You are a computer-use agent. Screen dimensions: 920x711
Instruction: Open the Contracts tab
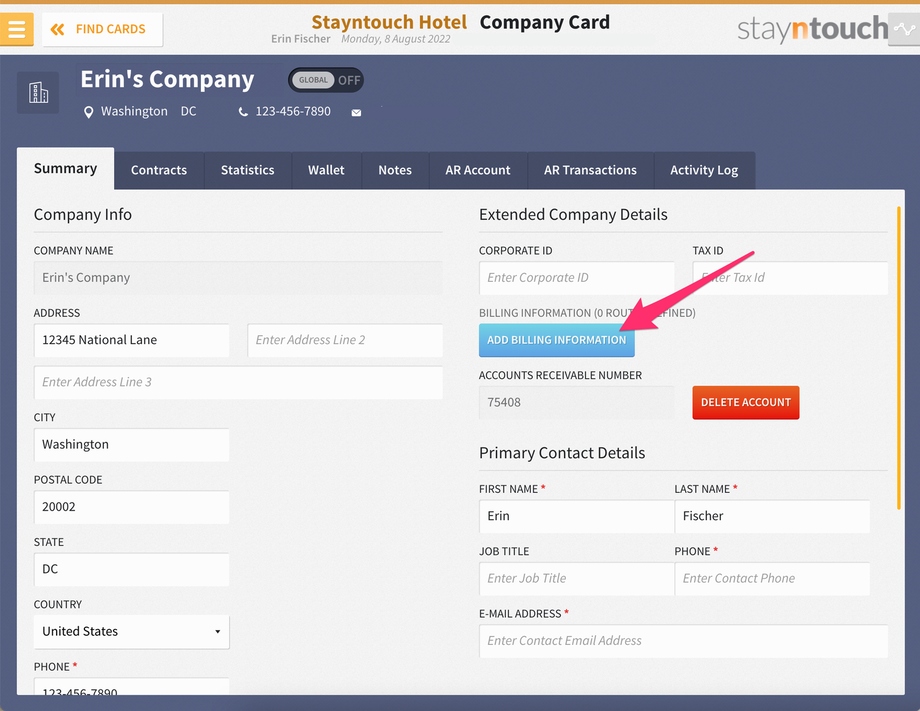pyautogui.click(x=159, y=170)
